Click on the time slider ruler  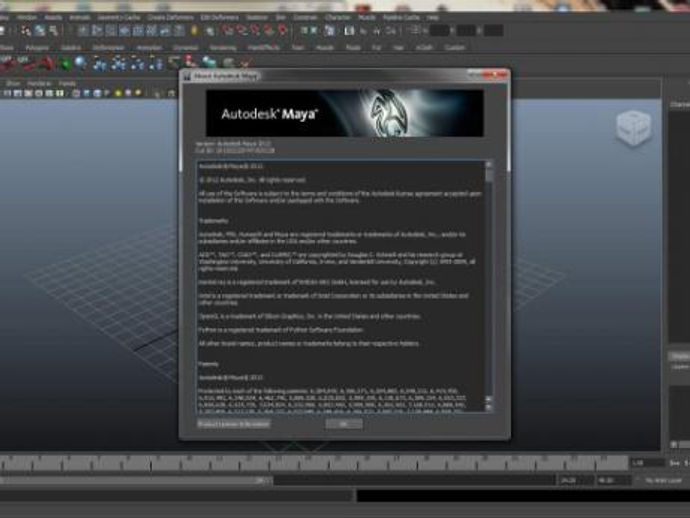pos(314,463)
